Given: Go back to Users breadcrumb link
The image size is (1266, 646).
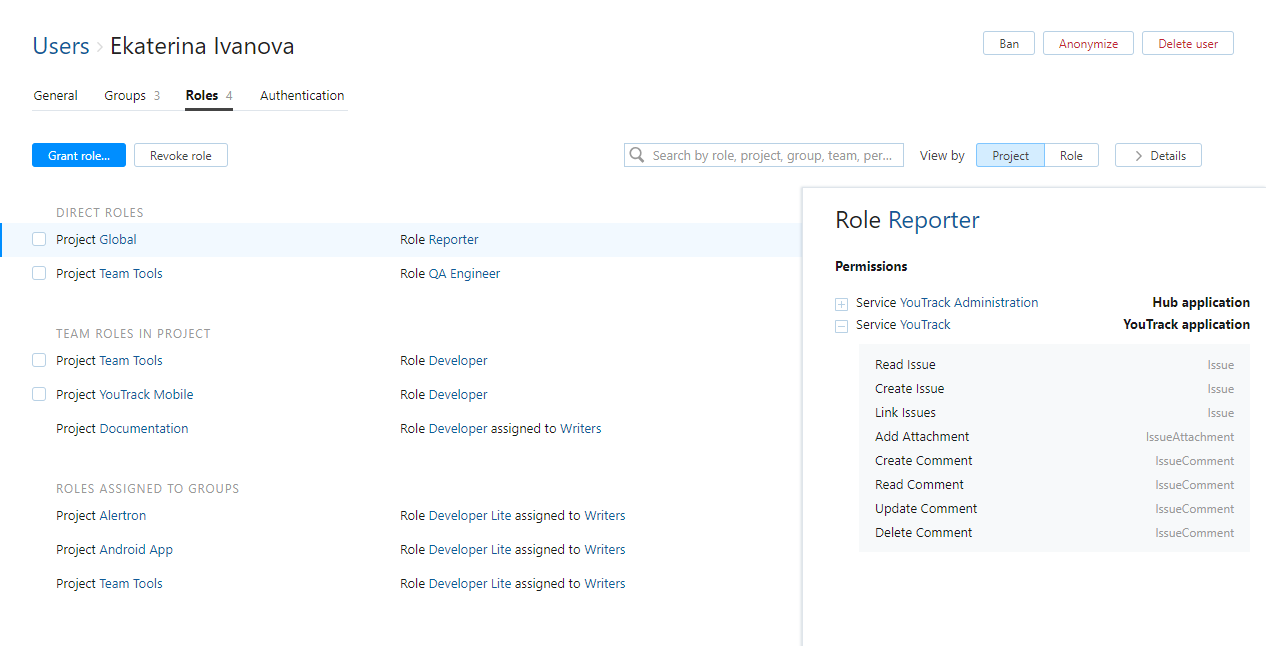Looking at the screenshot, I should coord(61,46).
